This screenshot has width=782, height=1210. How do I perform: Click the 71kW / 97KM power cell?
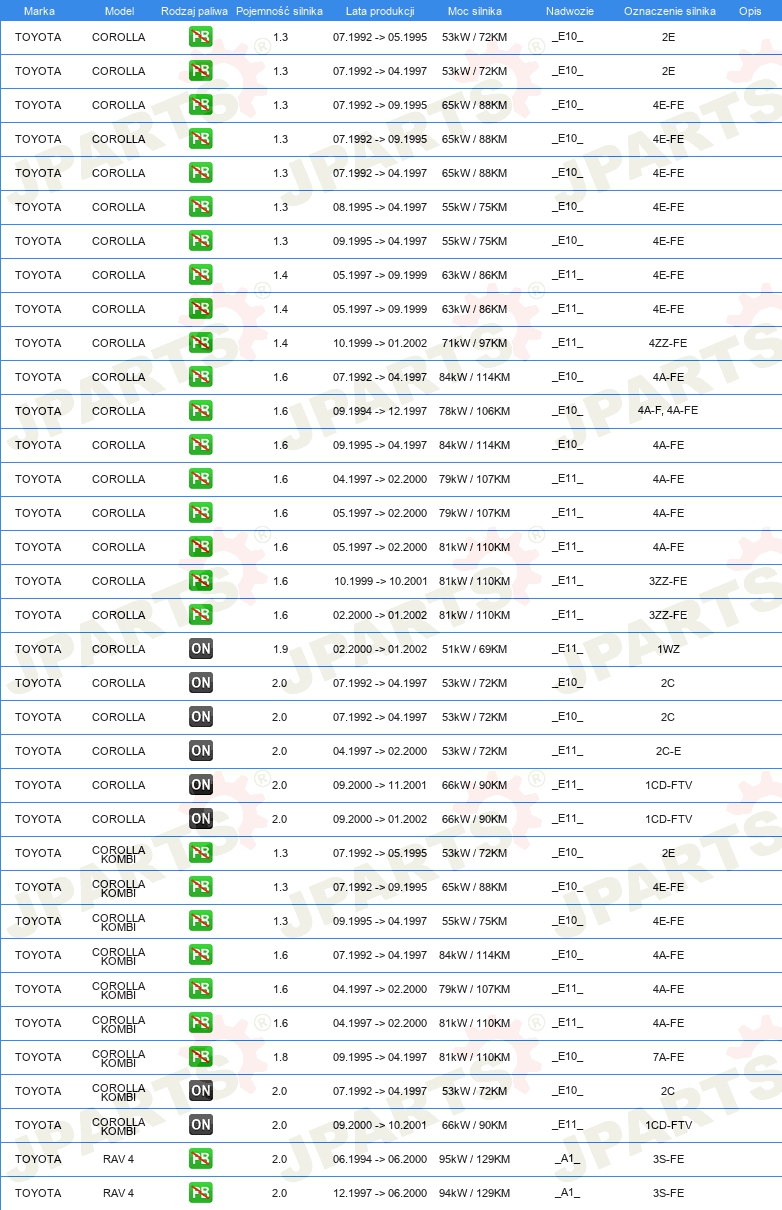tap(475, 343)
